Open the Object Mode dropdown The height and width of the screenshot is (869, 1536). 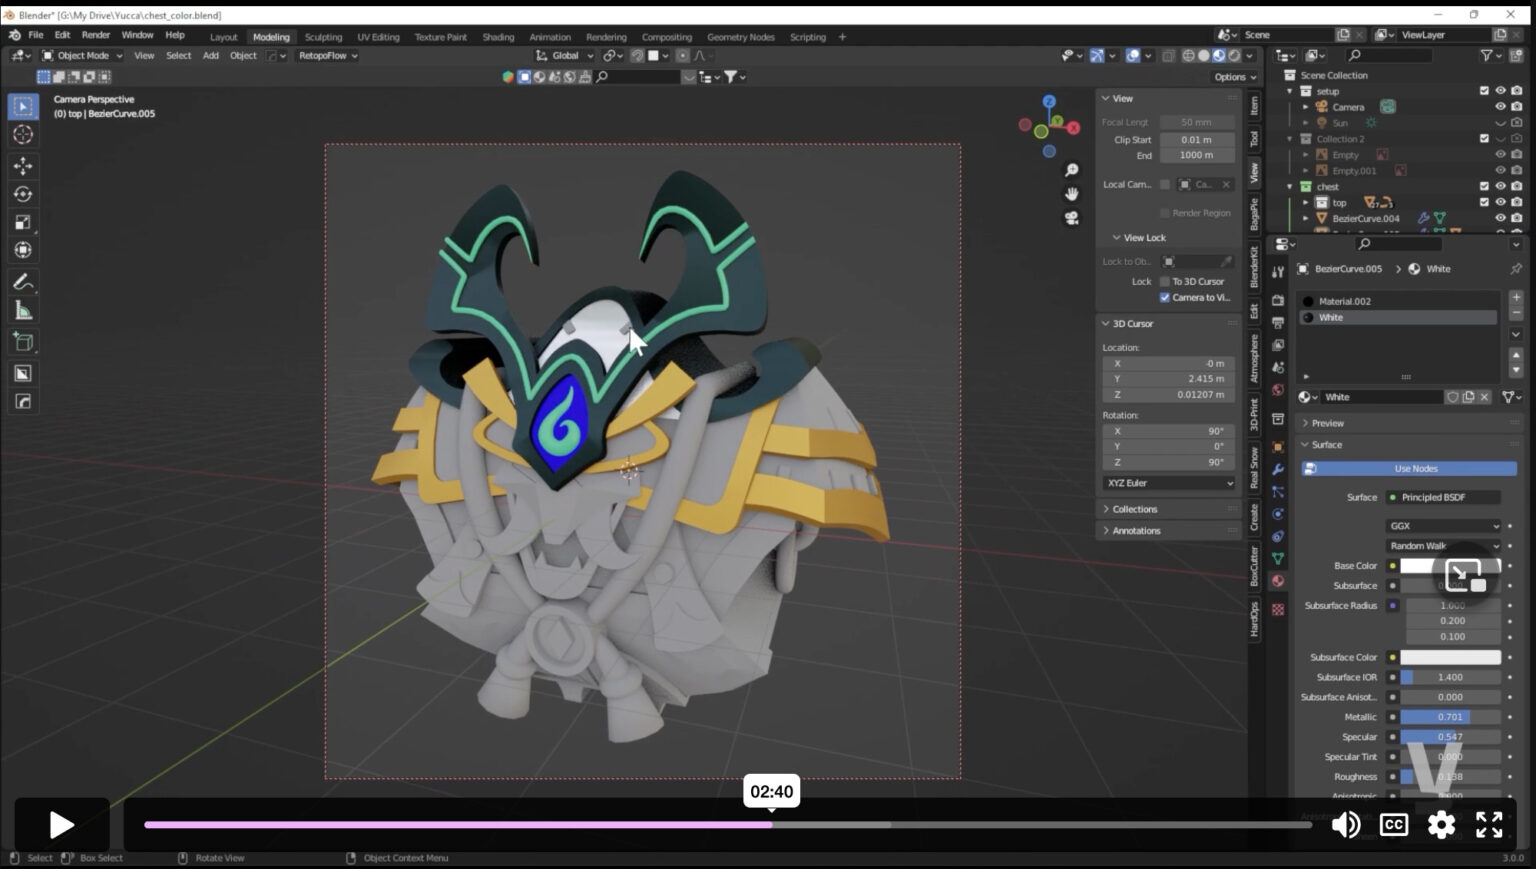pos(82,56)
